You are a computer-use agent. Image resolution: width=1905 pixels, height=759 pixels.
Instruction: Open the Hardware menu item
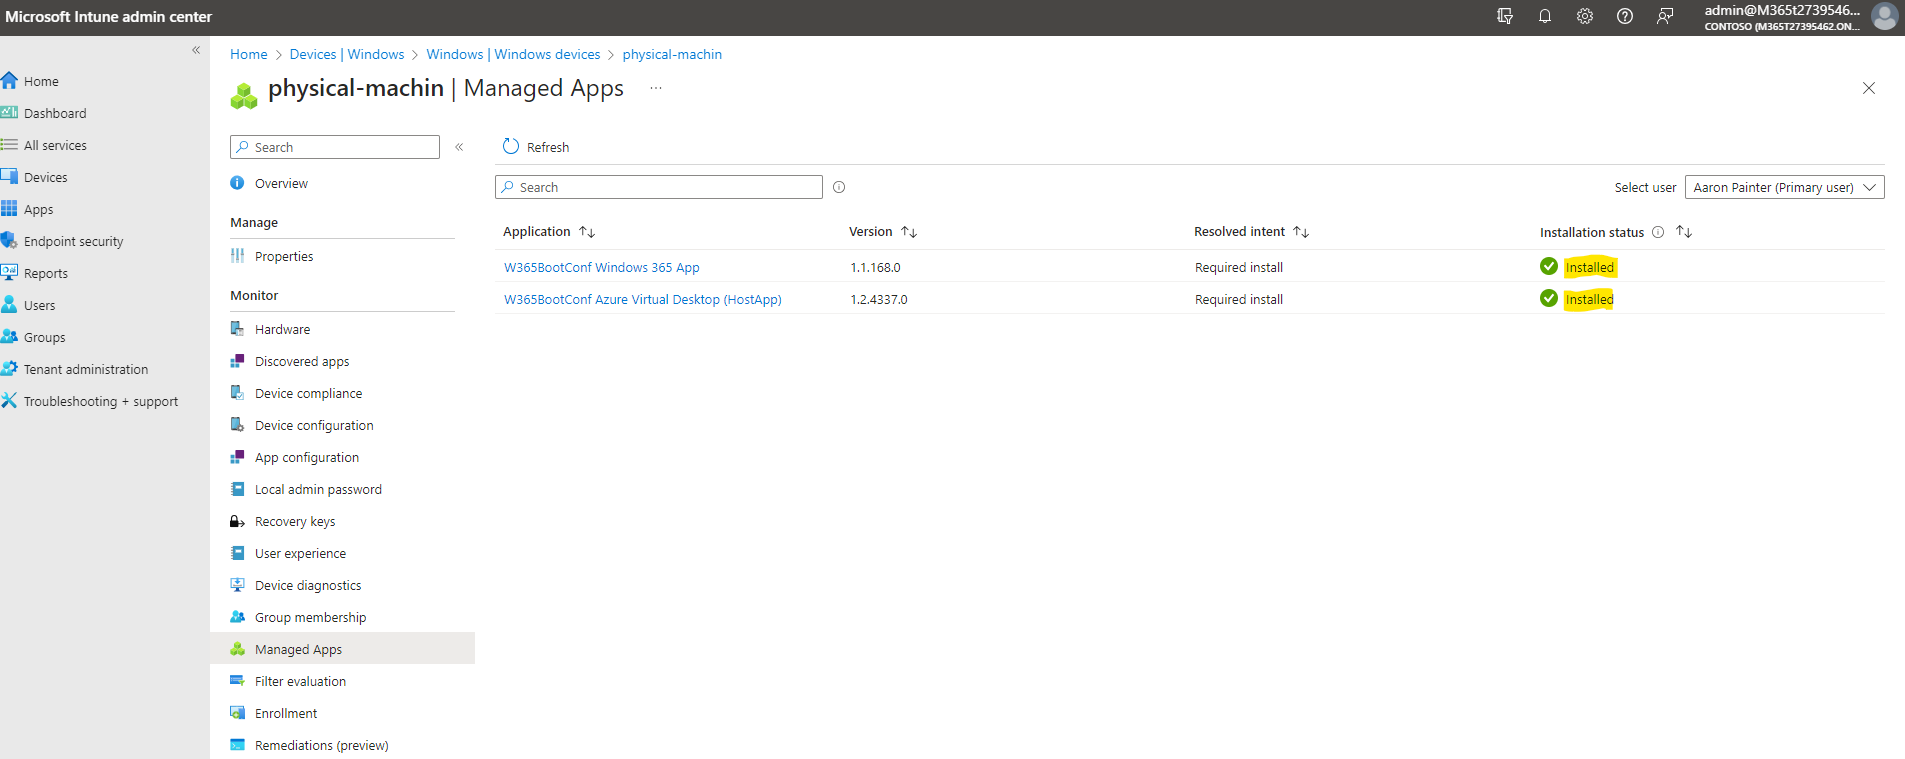[x=282, y=329]
